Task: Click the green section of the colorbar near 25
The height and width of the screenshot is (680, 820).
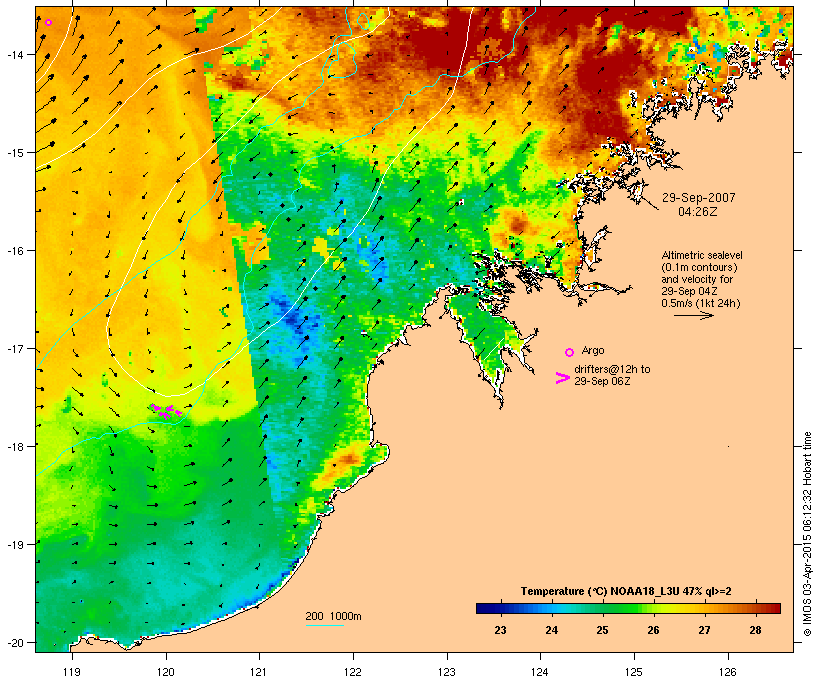Action: 602,608
